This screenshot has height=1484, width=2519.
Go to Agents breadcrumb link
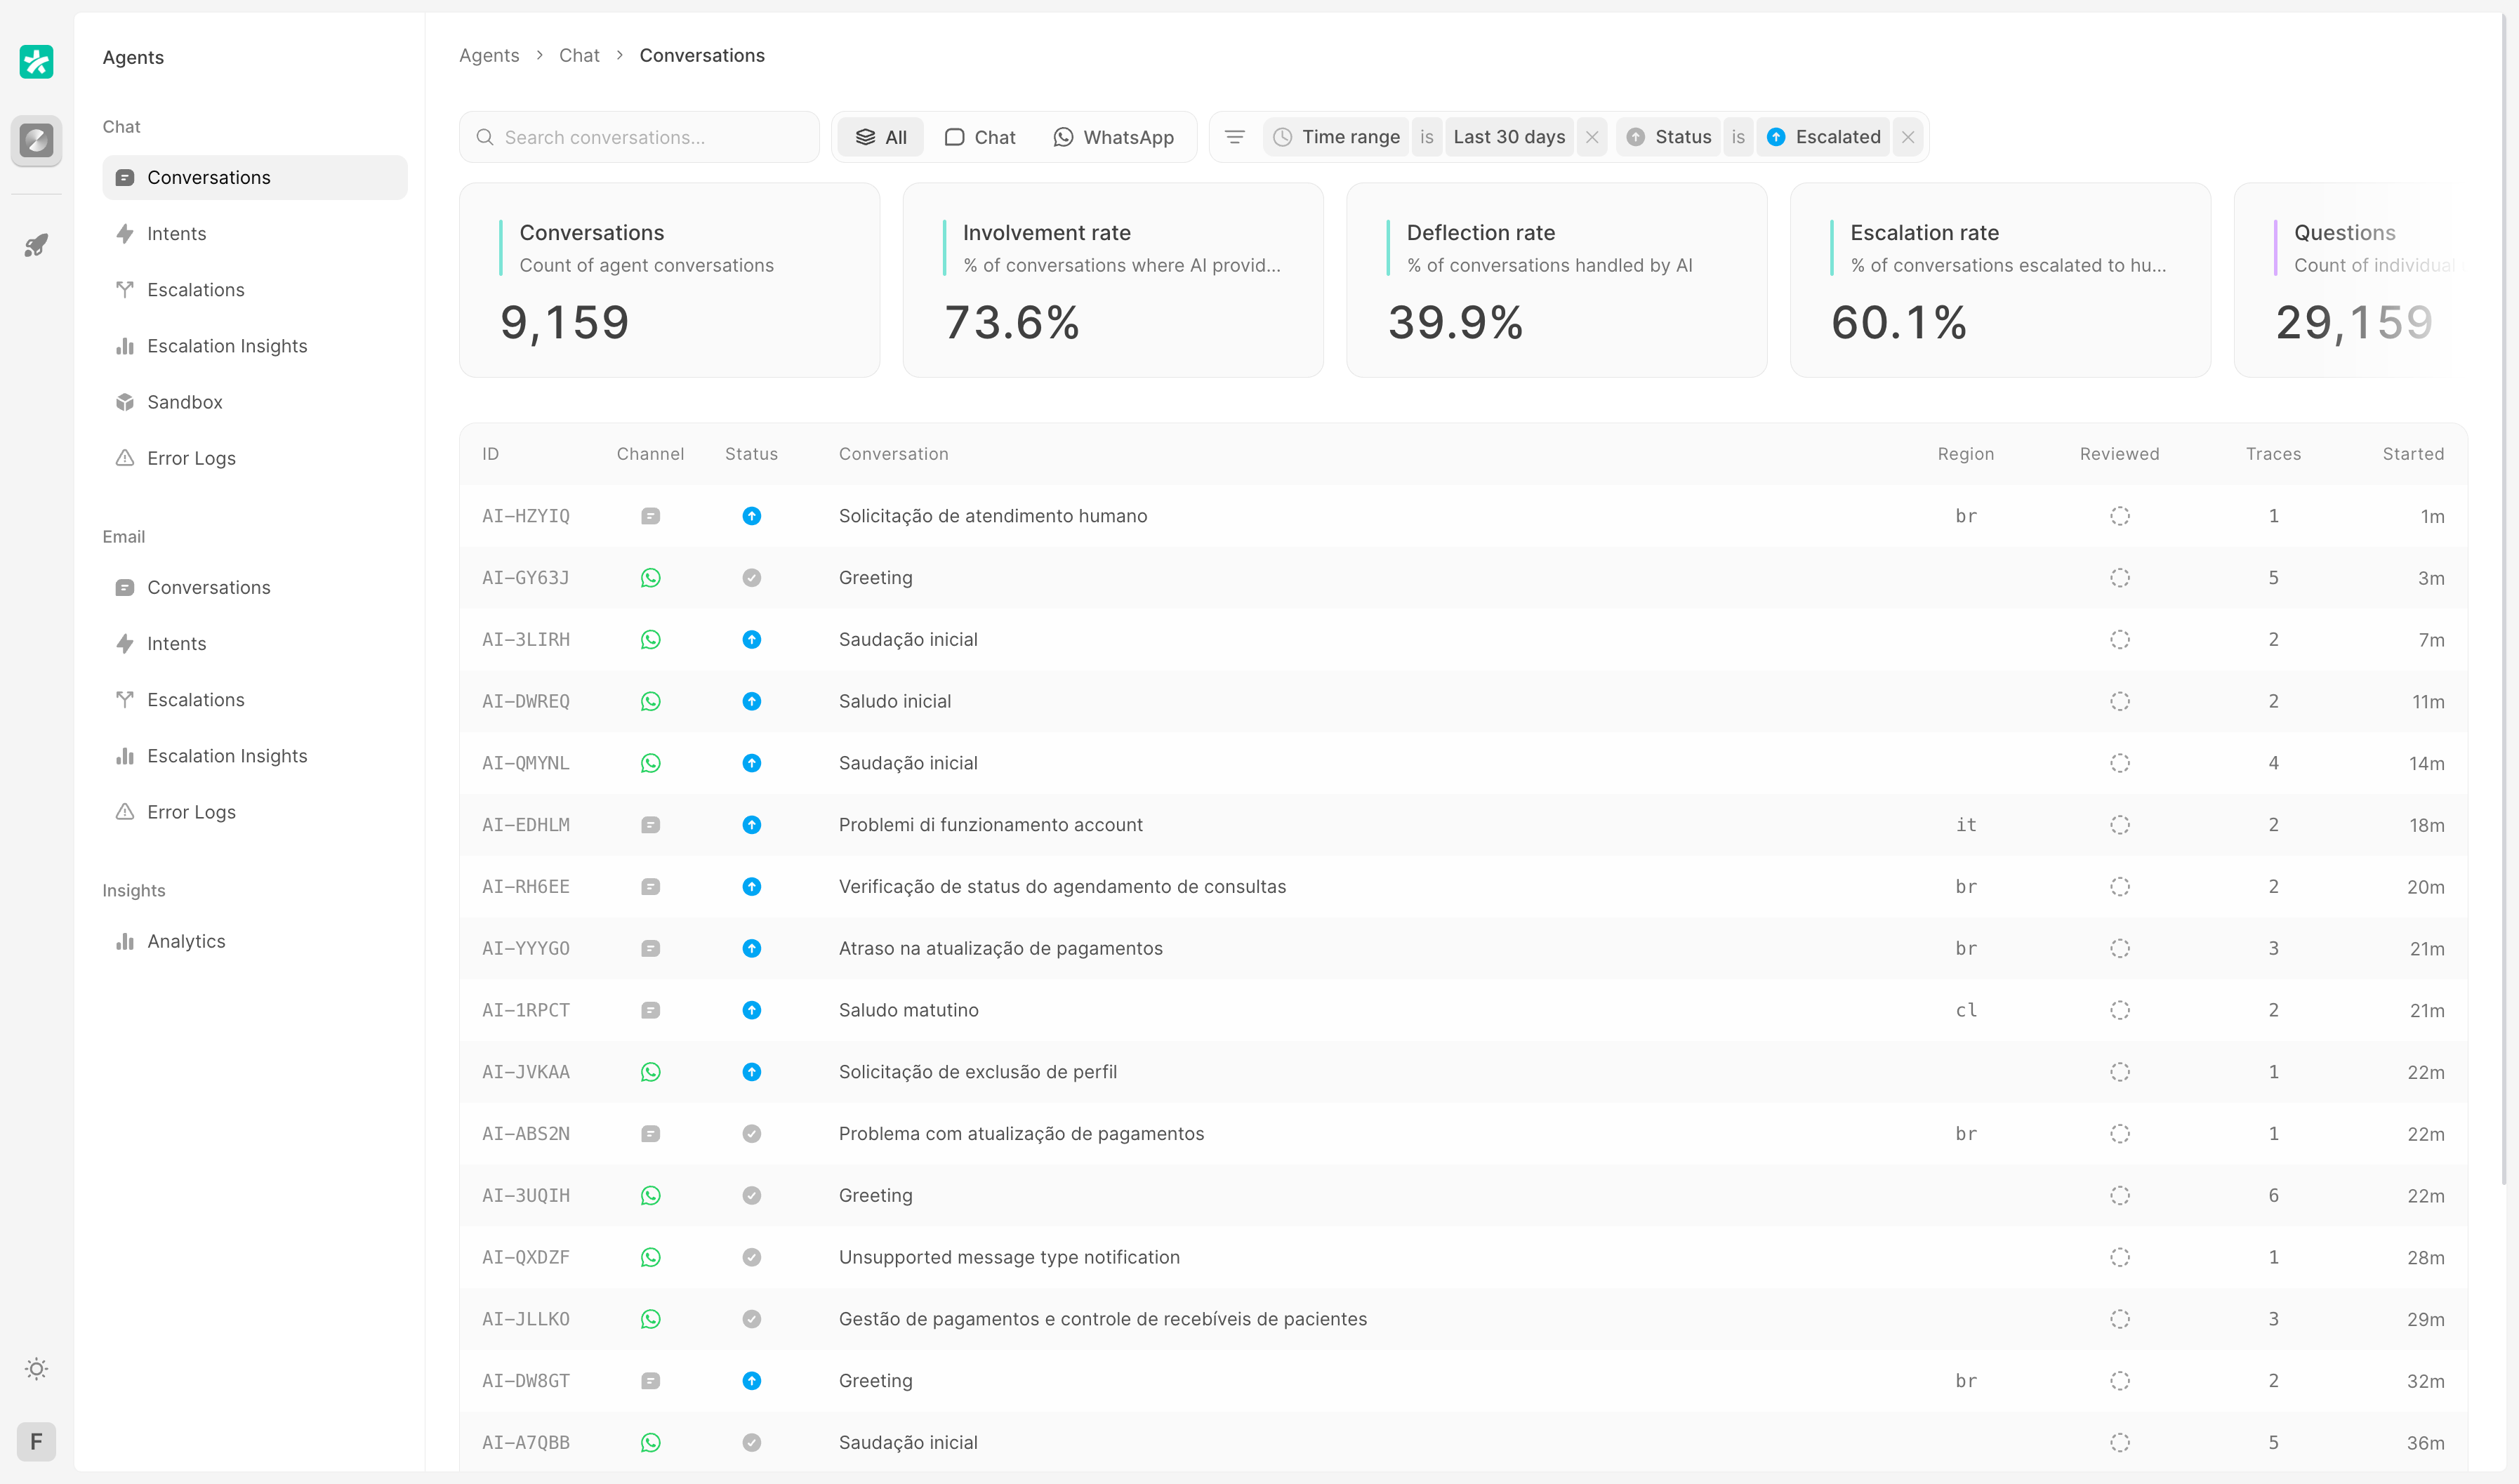click(489, 55)
